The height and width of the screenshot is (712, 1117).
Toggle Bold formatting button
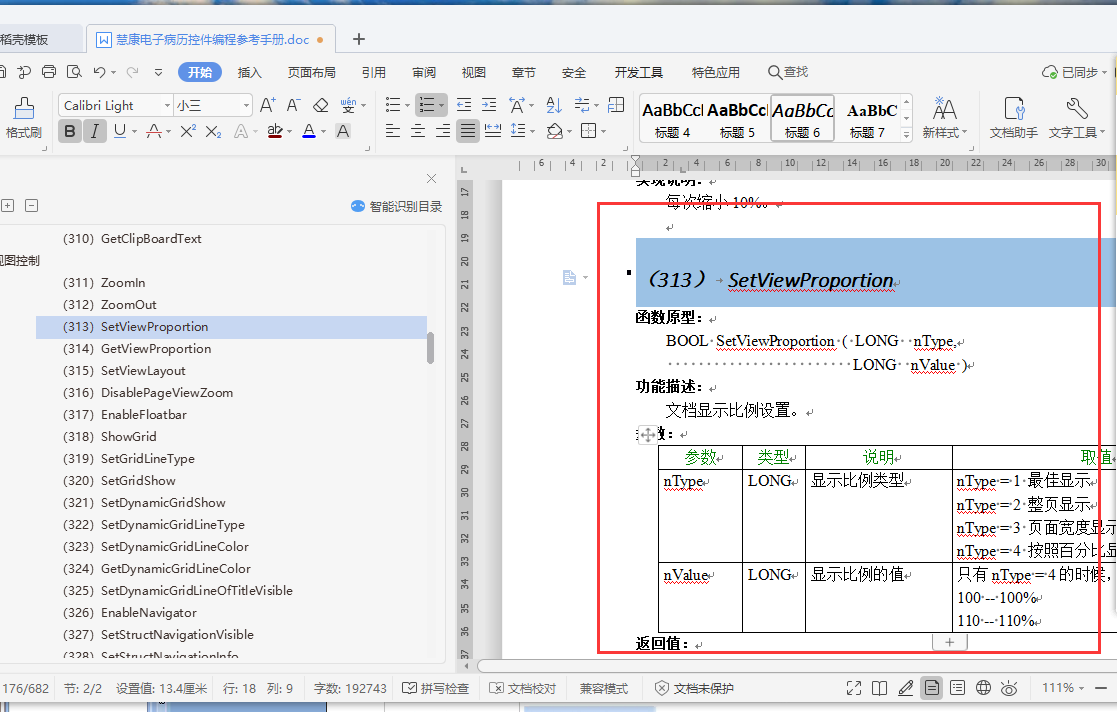(x=69, y=131)
